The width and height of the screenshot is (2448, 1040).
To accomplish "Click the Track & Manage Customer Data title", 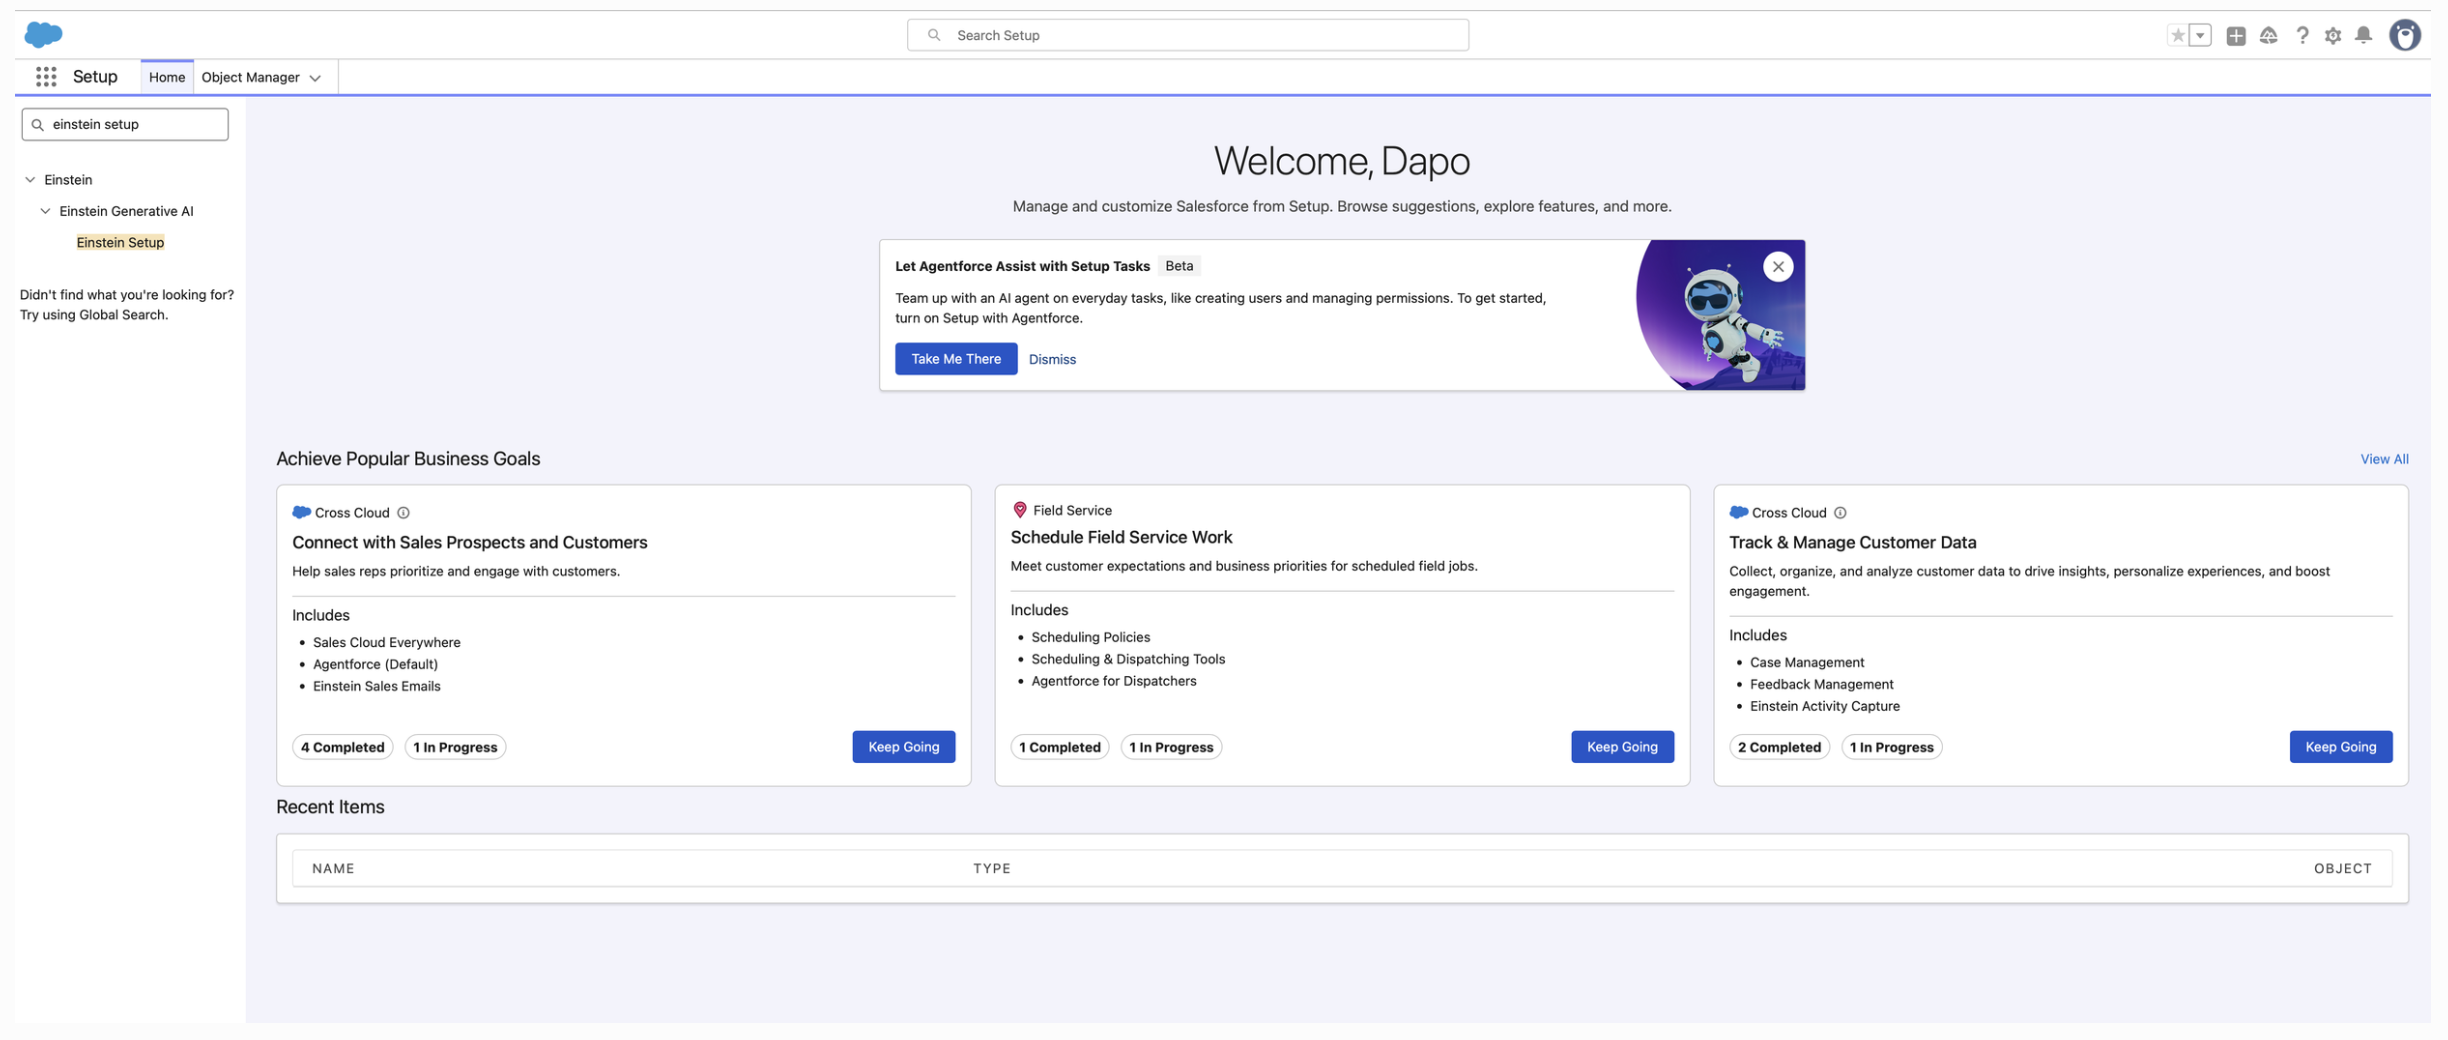I will (x=1852, y=542).
